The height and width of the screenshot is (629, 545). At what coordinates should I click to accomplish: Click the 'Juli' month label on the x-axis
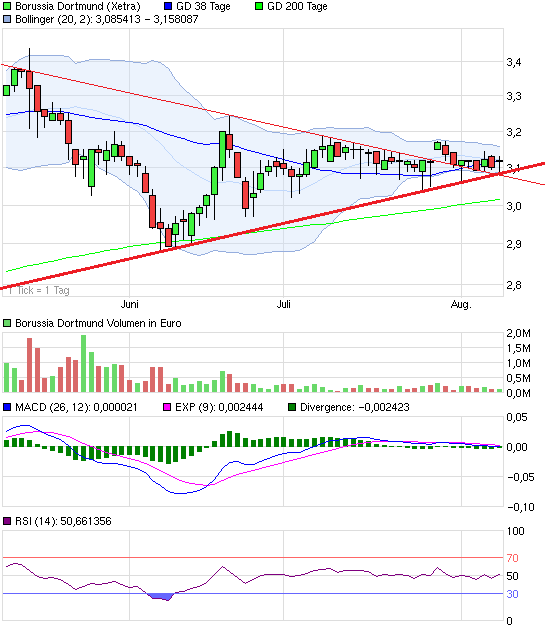click(x=284, y=304)
